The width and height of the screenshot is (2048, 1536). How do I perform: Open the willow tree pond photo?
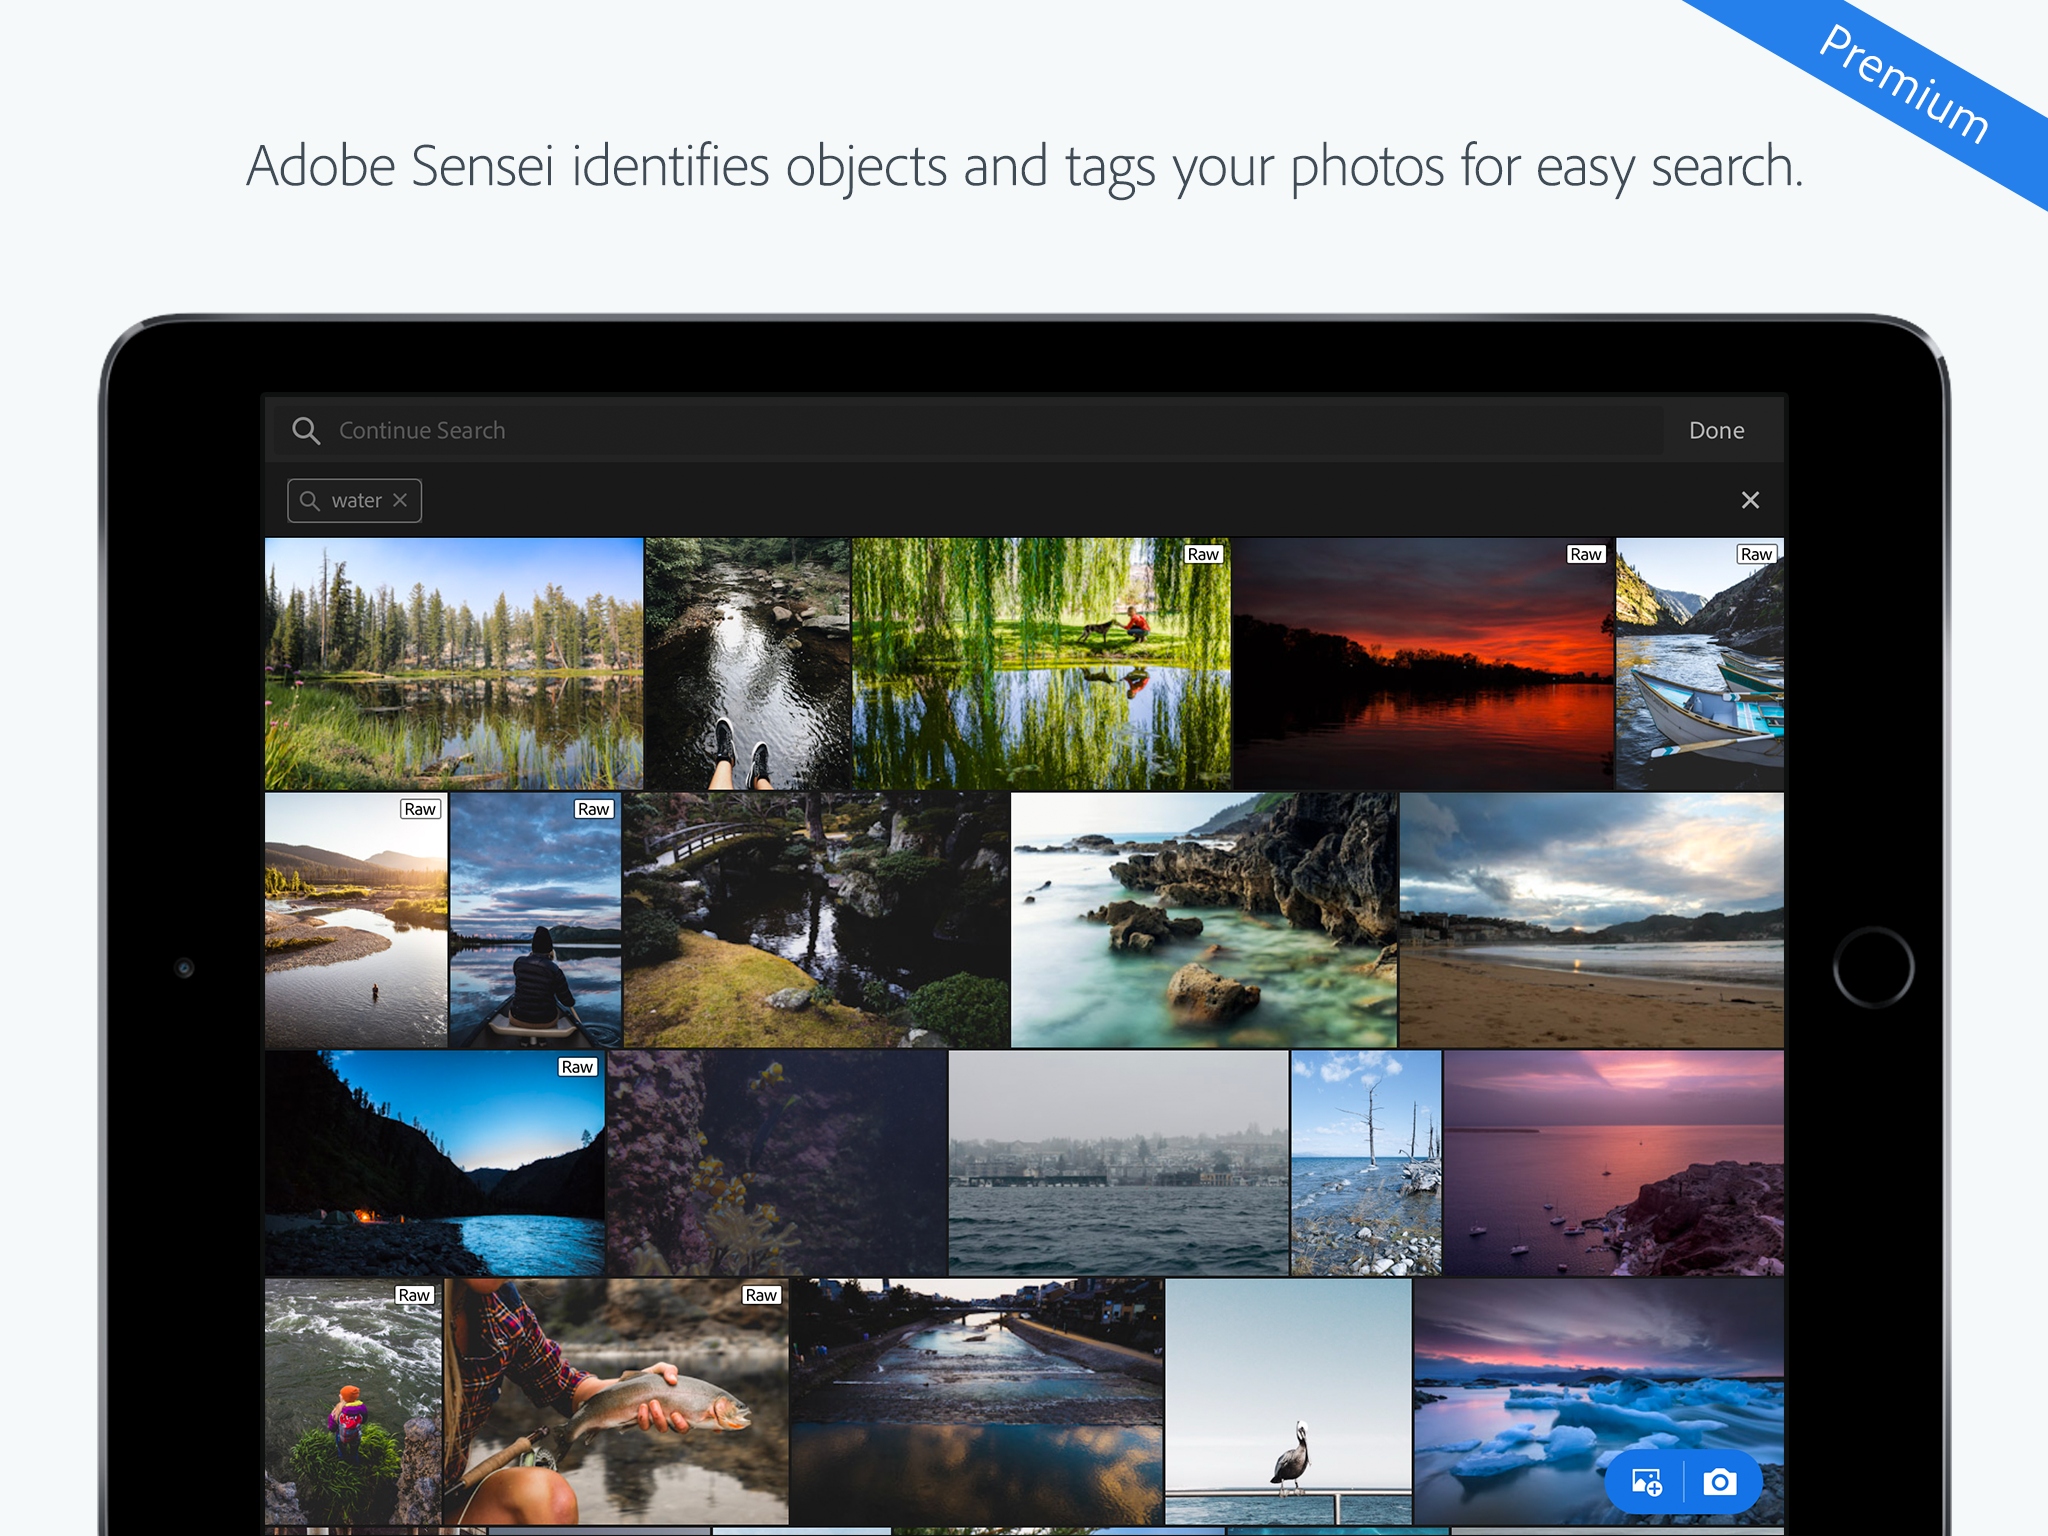coord(1041,664)
